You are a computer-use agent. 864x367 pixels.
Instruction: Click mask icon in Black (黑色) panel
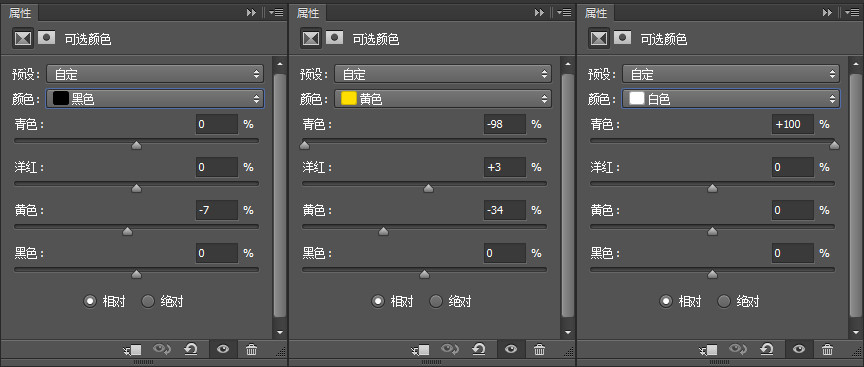point(47,37)
